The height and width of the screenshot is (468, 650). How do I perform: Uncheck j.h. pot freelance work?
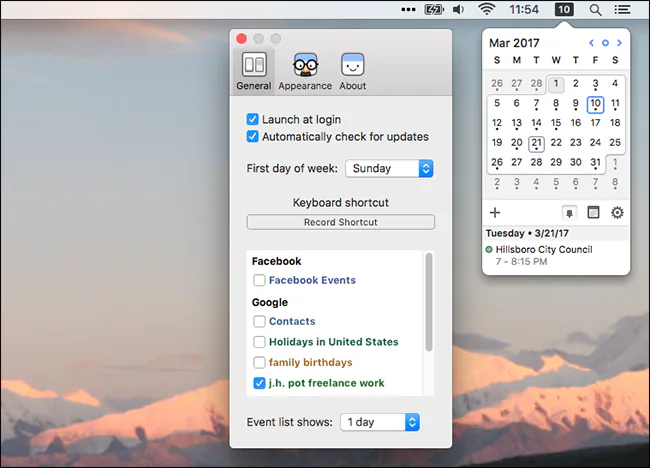coord(259,383)
